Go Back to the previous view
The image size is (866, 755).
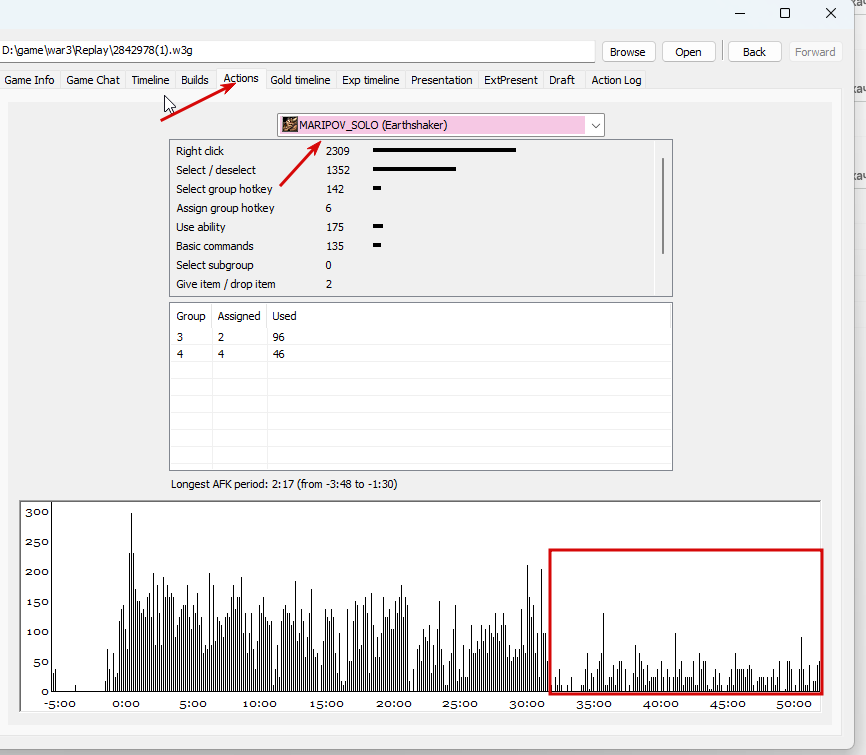tap(754, 52)
